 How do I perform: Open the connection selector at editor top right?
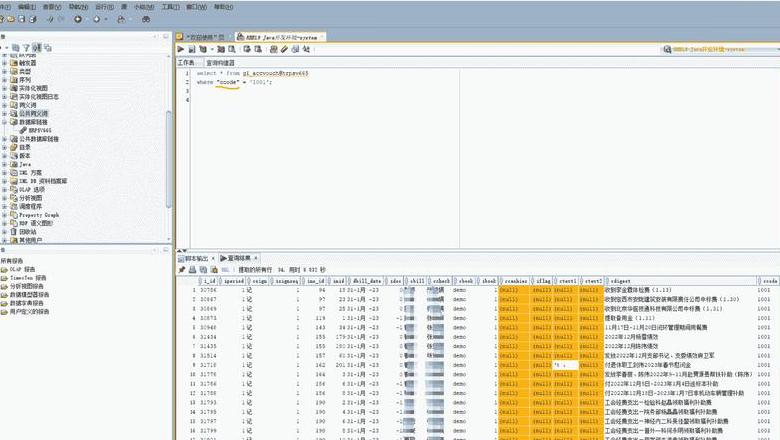[721, 49]
